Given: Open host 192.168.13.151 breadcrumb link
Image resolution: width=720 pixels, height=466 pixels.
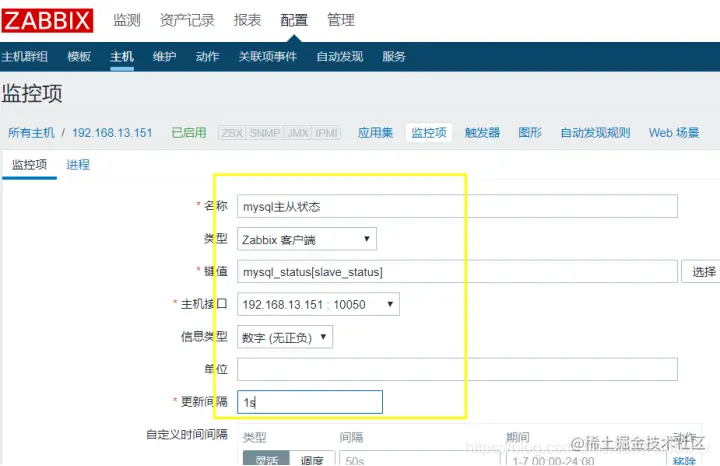Looking at the screenshot, I should [x=112, y=133].
